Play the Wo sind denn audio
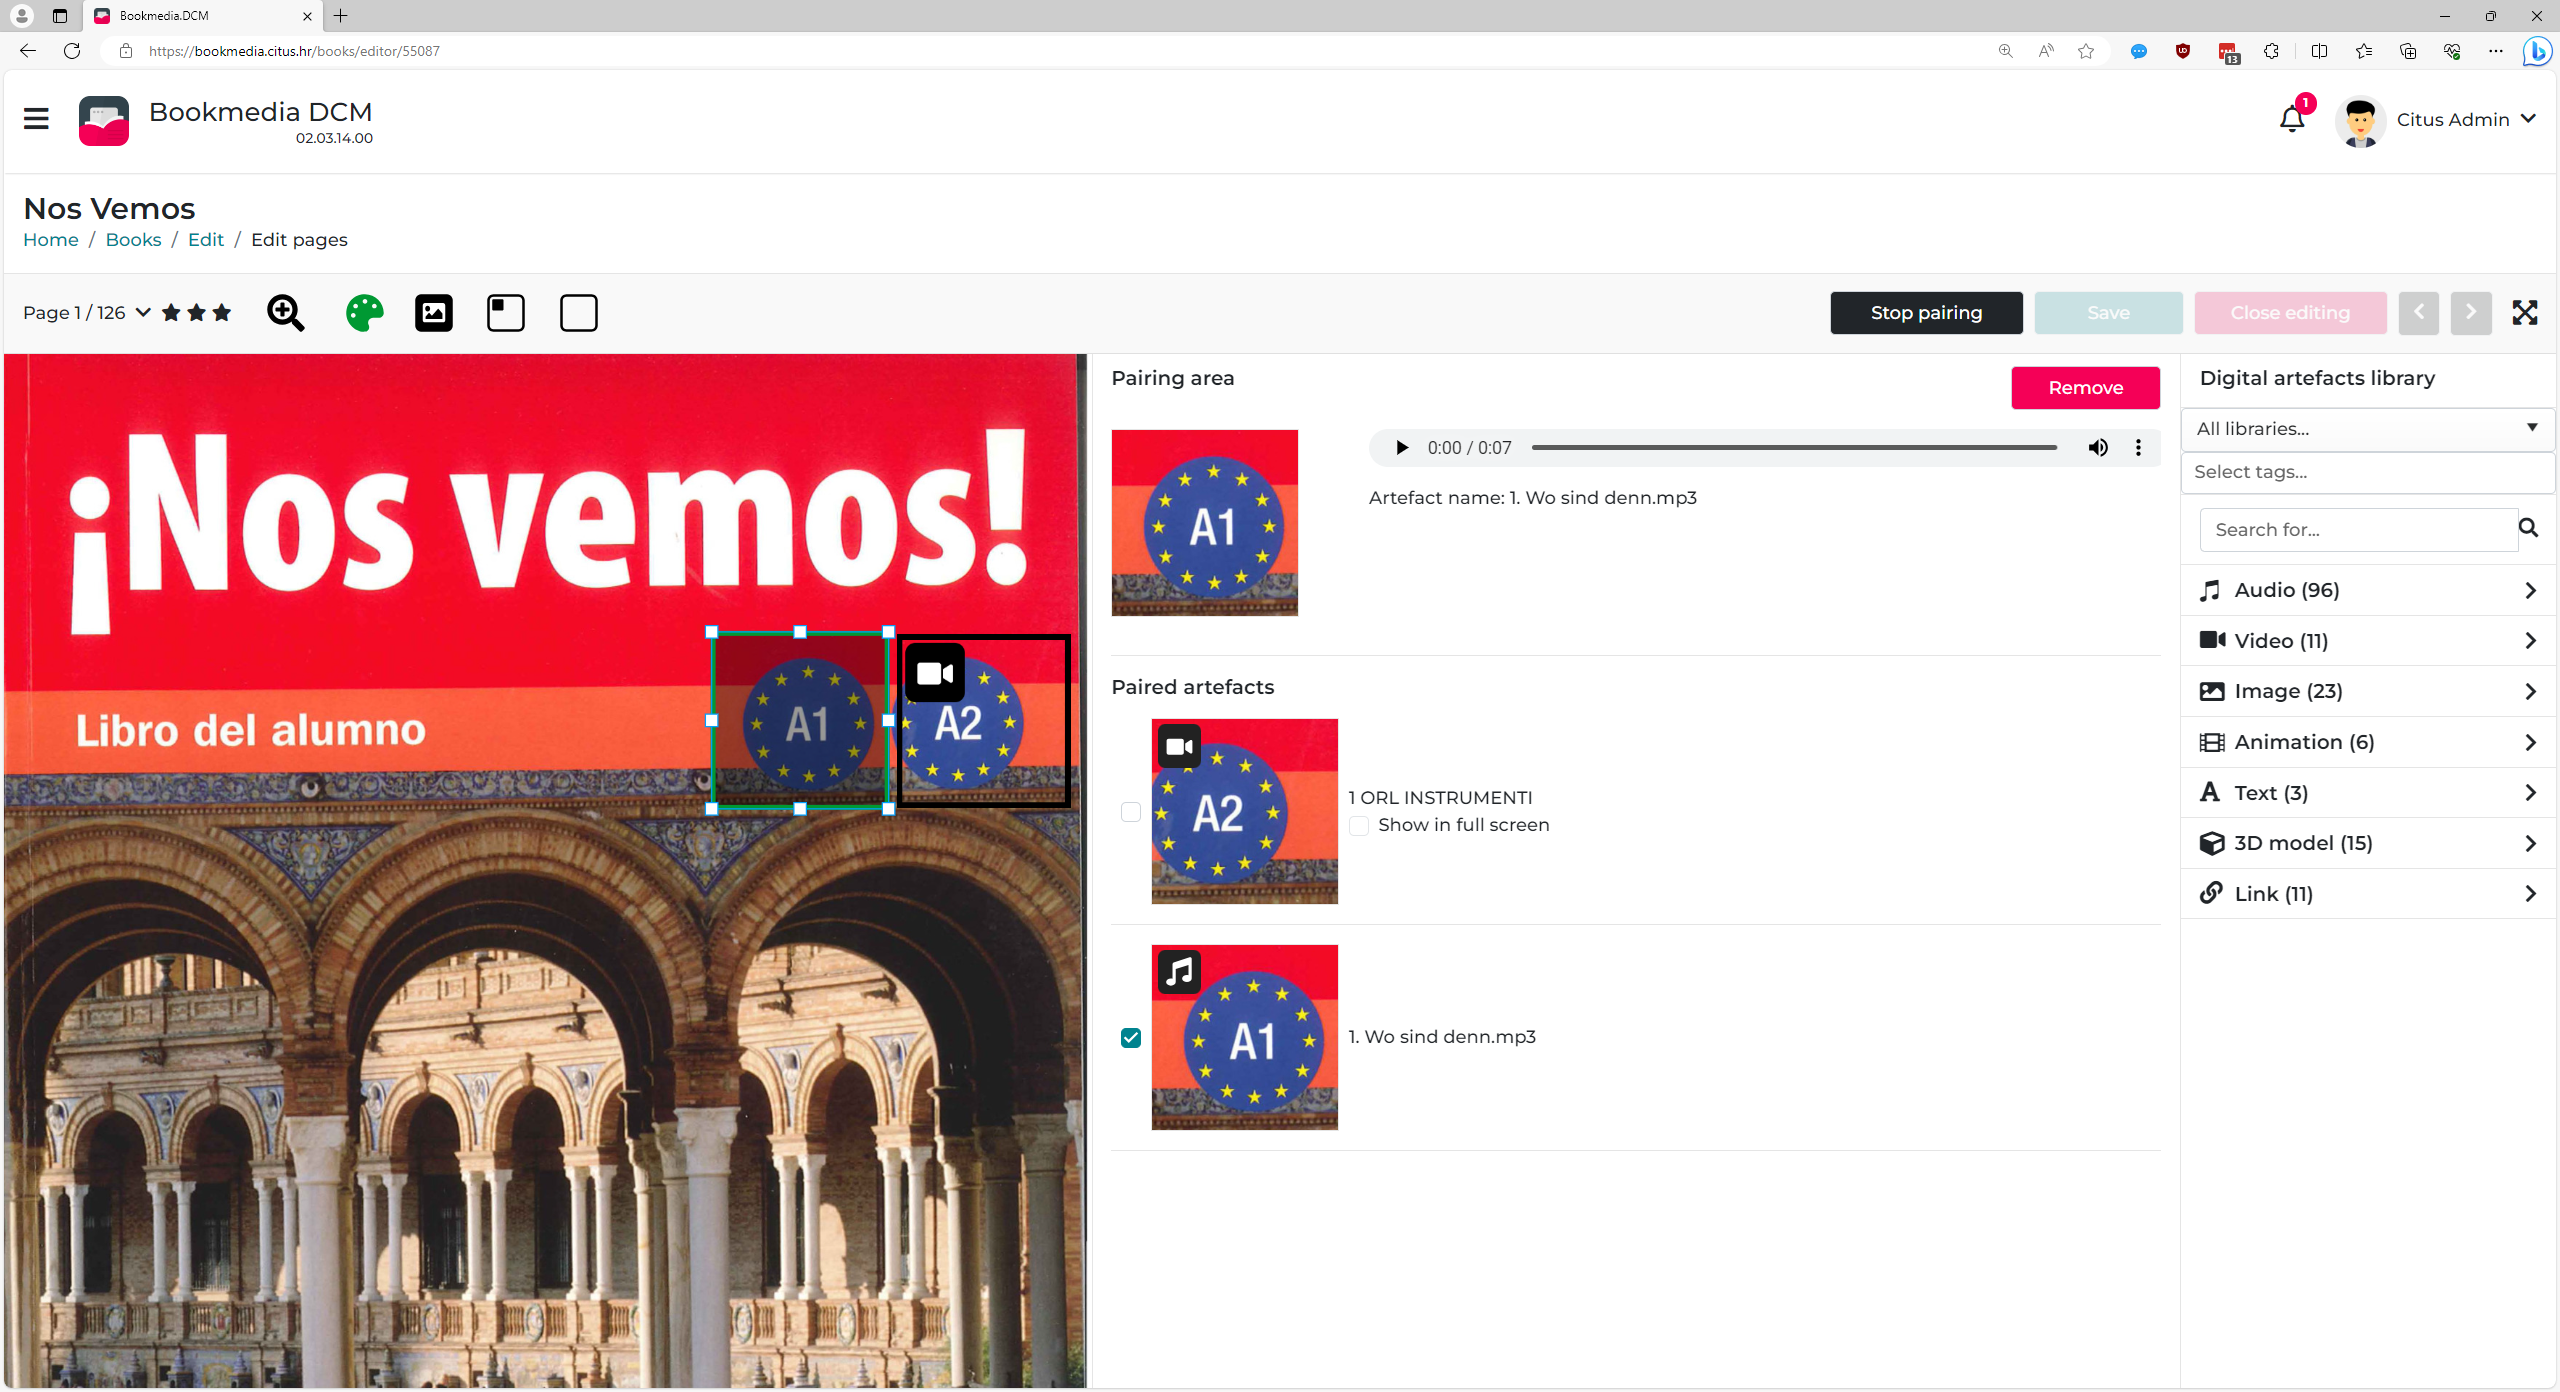The image size is (2560, 1392). [x=1401, y=448]
